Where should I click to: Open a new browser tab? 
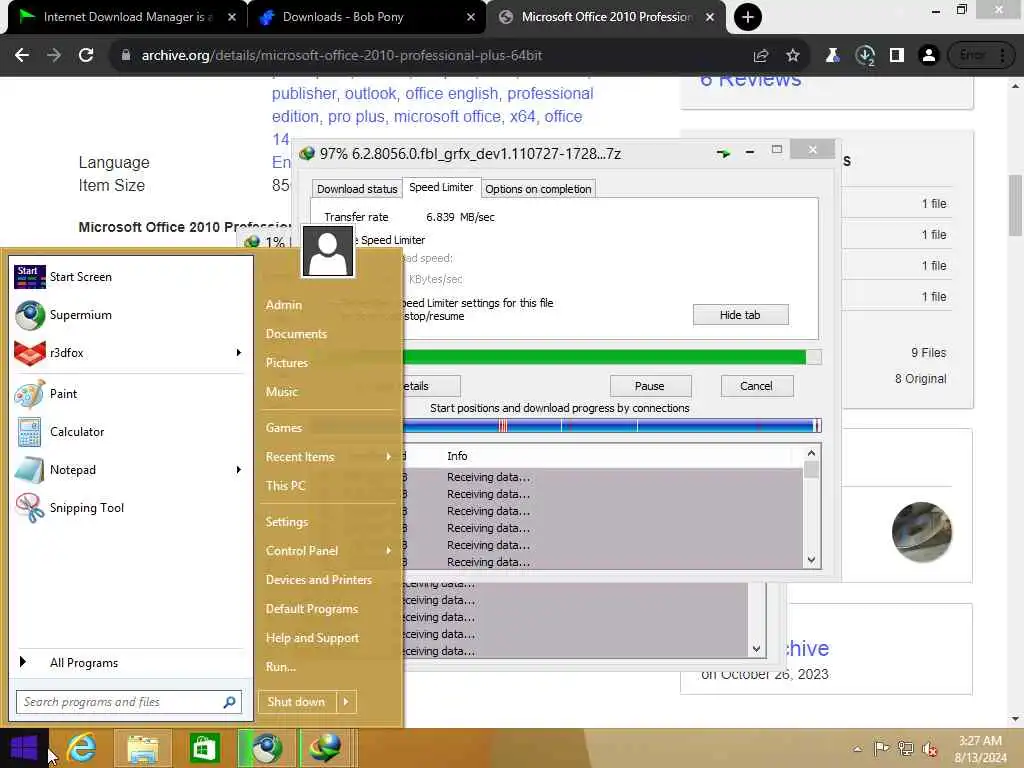point(748,17)
